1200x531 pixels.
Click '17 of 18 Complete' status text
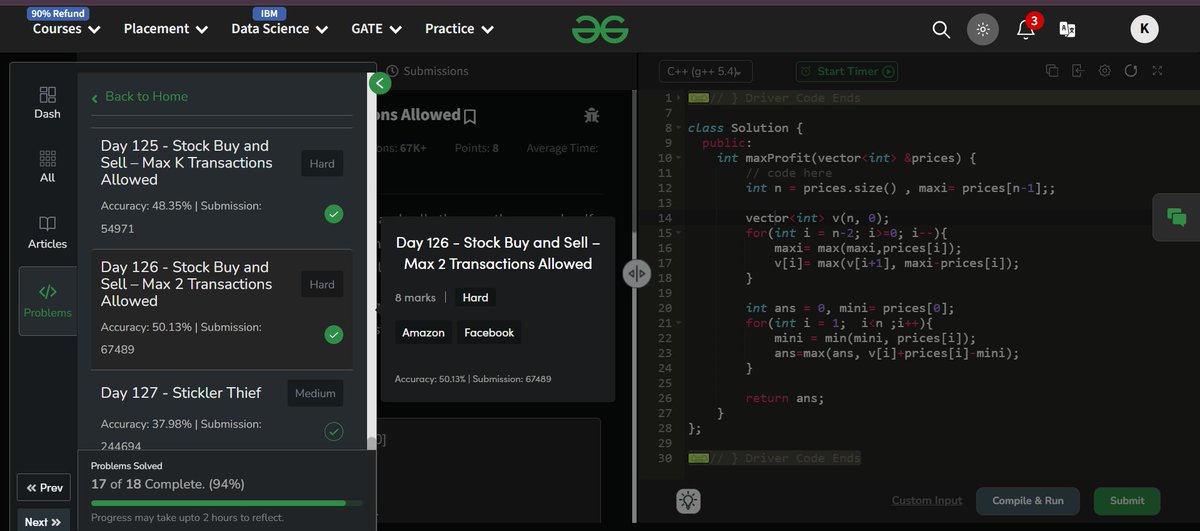168,484
